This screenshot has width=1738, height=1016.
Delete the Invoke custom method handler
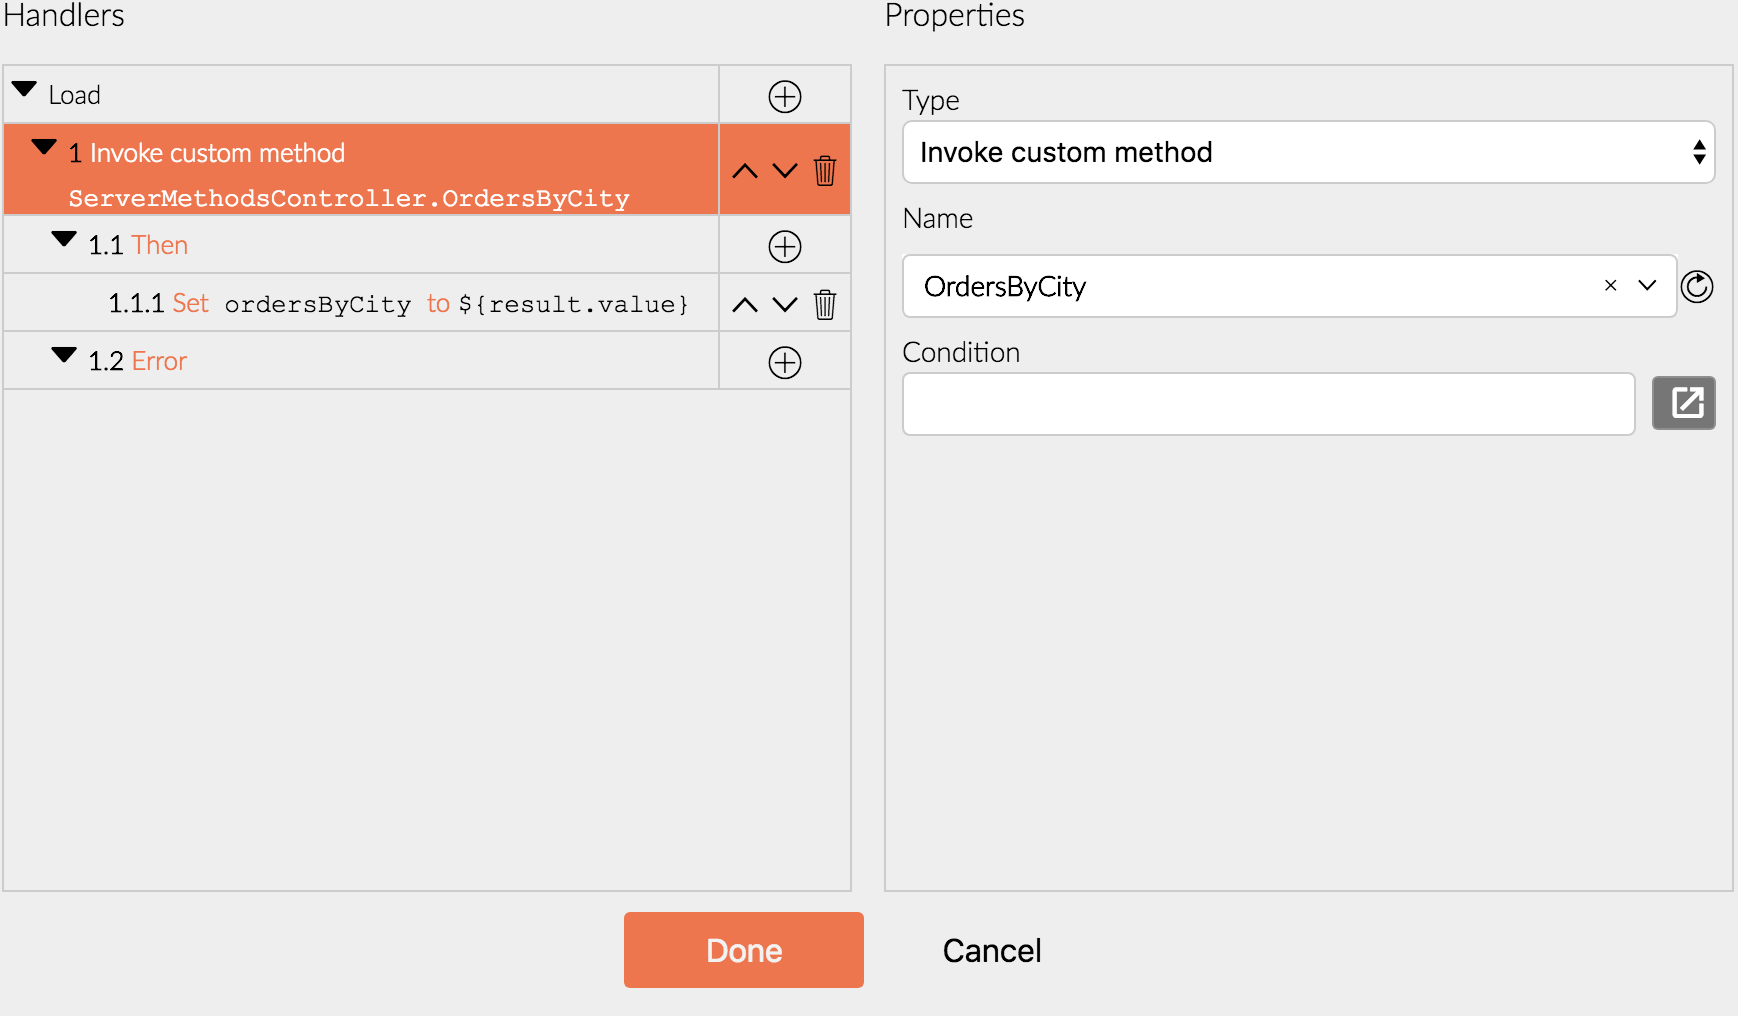pyautogui.click(x=825, y=170)
